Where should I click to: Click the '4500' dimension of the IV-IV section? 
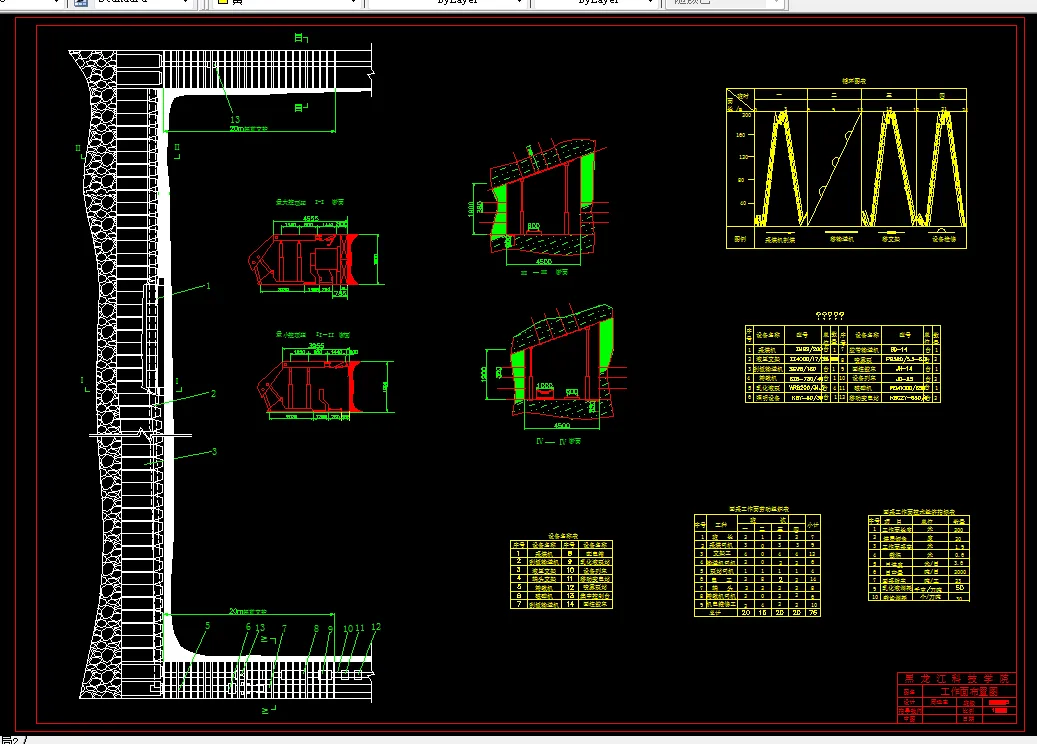coord(561,425)
